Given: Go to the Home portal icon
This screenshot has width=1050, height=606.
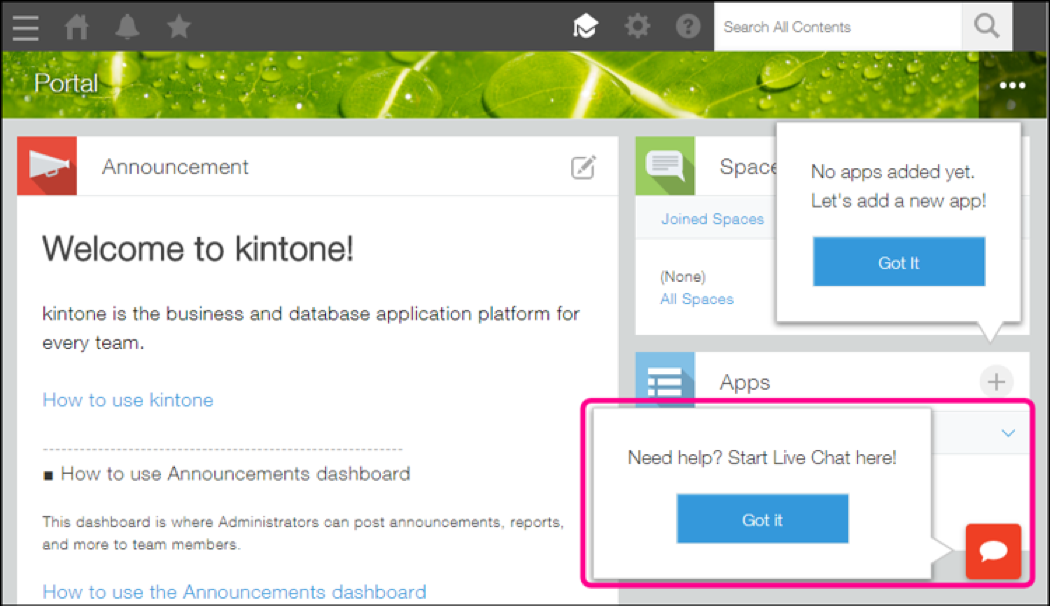Looking at the screenshot, I should point(77,27).
